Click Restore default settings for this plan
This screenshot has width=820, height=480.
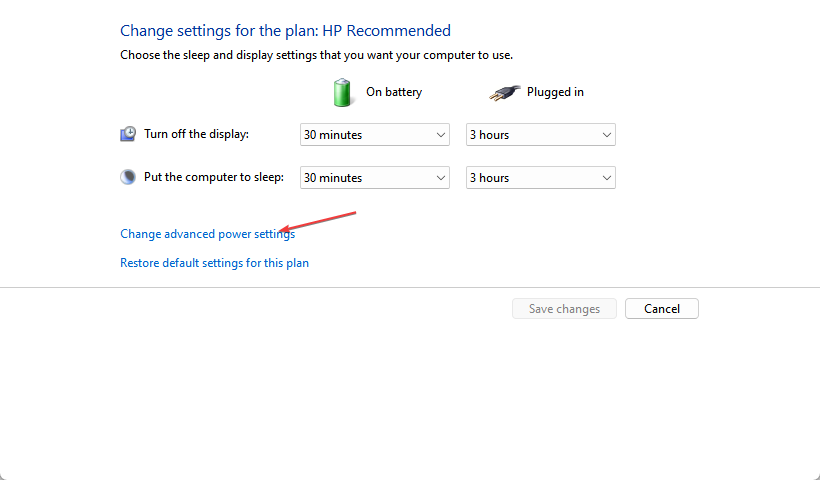(x=214, y=262)
